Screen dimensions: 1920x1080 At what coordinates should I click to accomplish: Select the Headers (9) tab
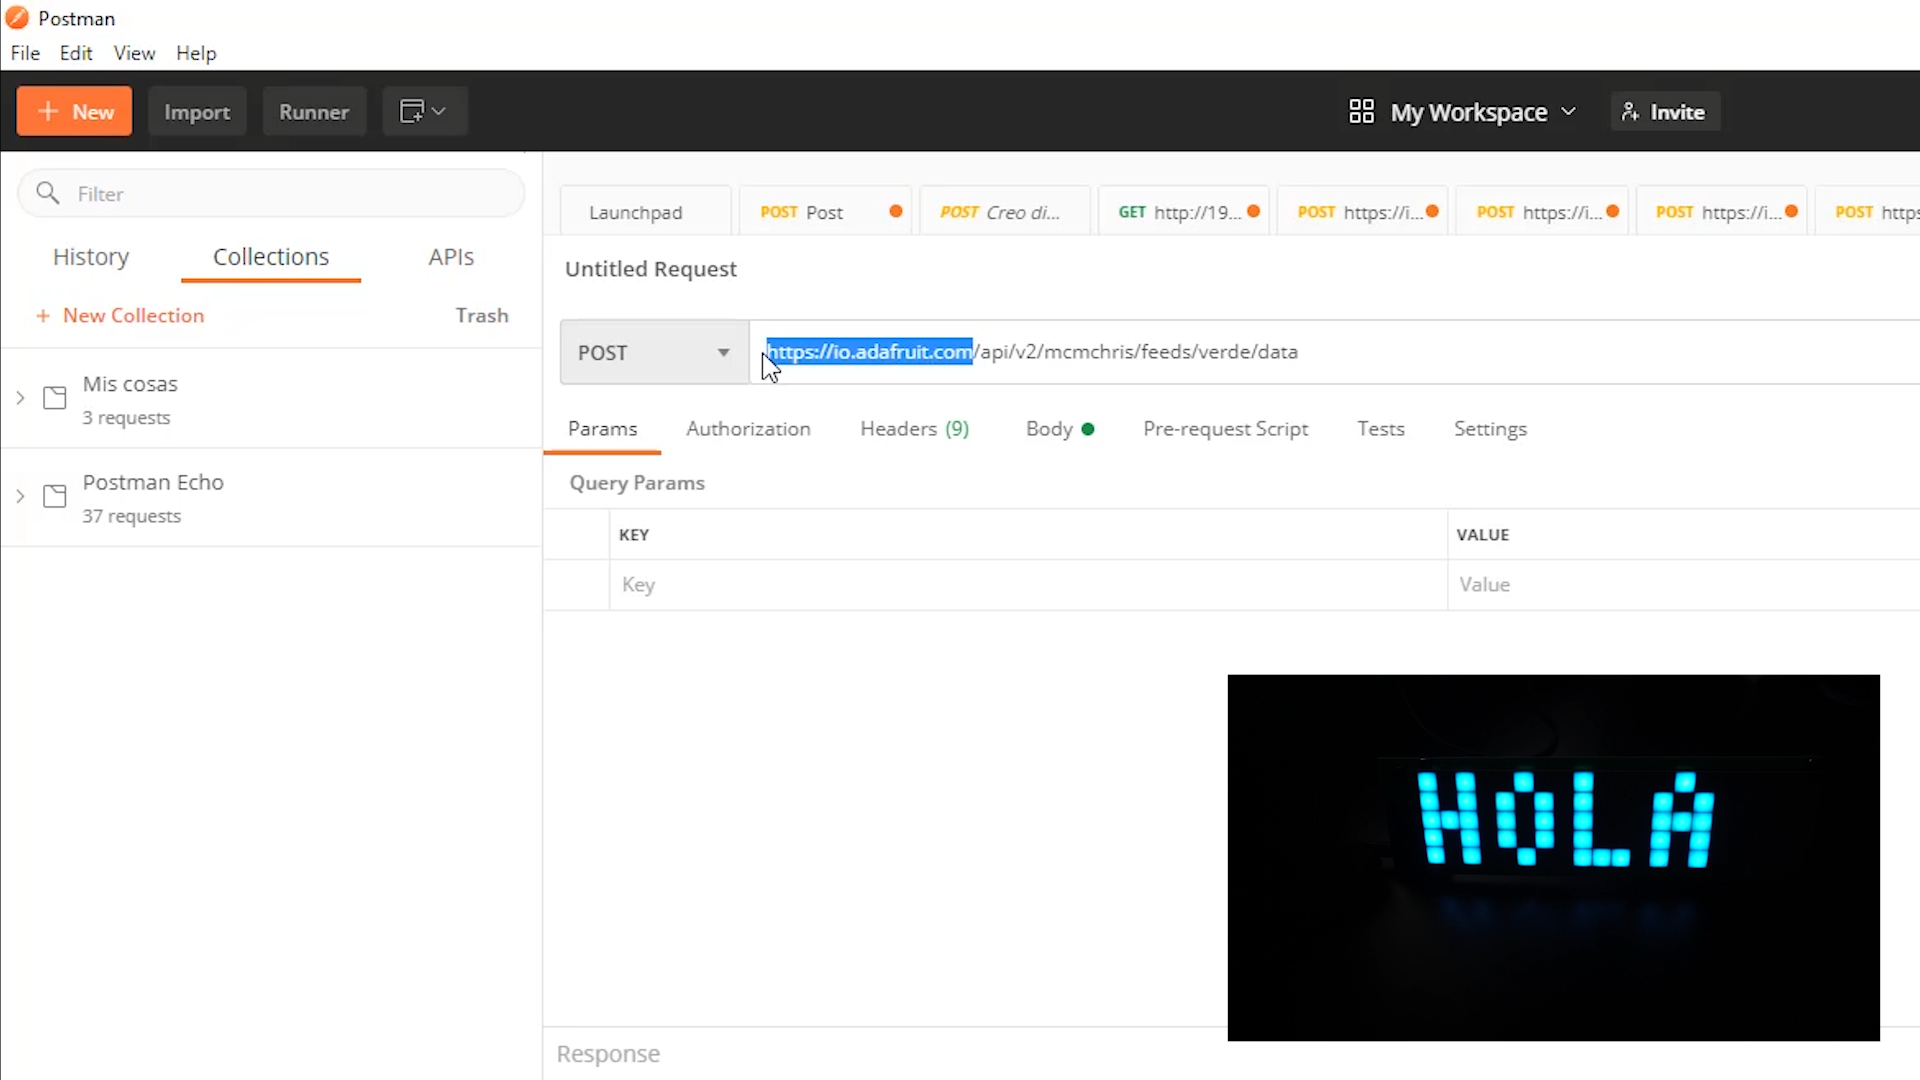pyautogui.click(x=914, y=429)
